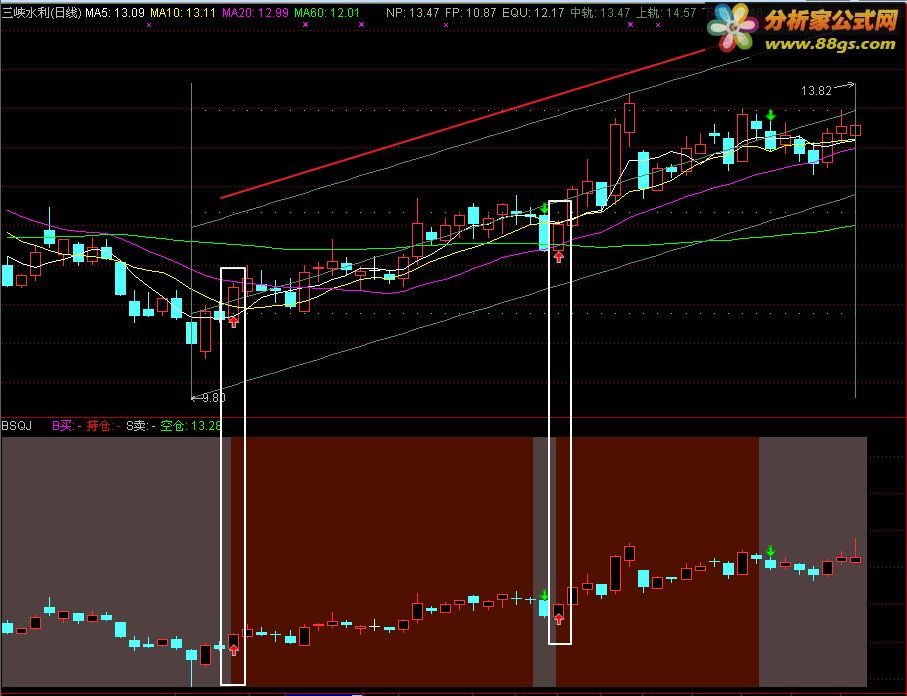Screen dimensions: 907x696
Task: Click the FP: 10.87 value
Action: click(470, 12)
